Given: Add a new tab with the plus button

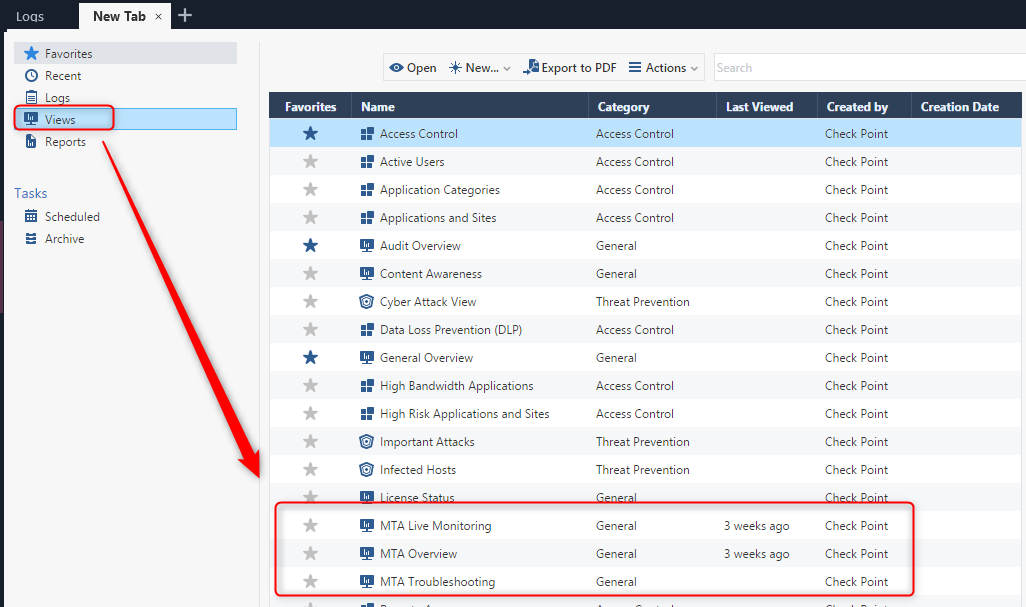Looking at the screenshot, I should 185,15.
